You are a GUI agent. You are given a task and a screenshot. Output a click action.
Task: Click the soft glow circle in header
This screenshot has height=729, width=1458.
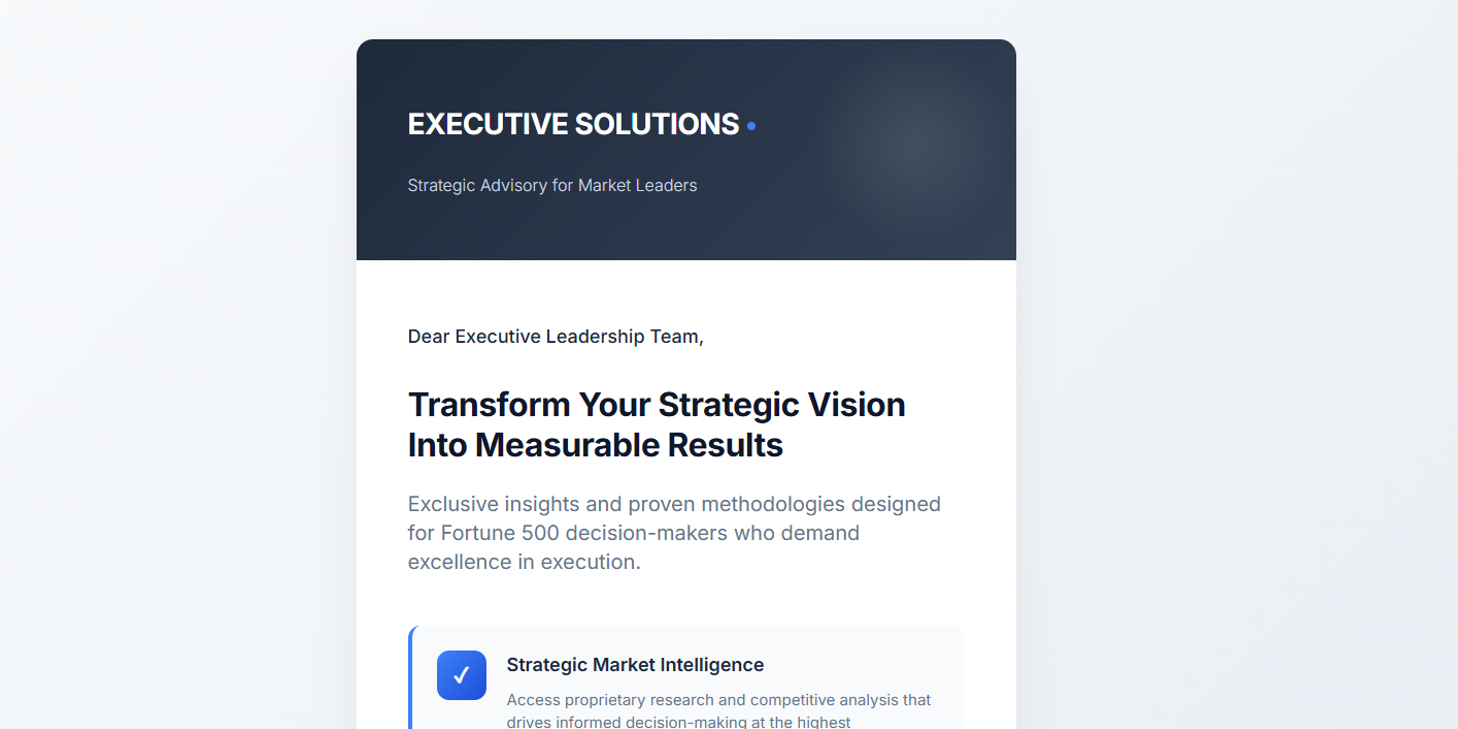pyautogui.click(x=911, y=140)
